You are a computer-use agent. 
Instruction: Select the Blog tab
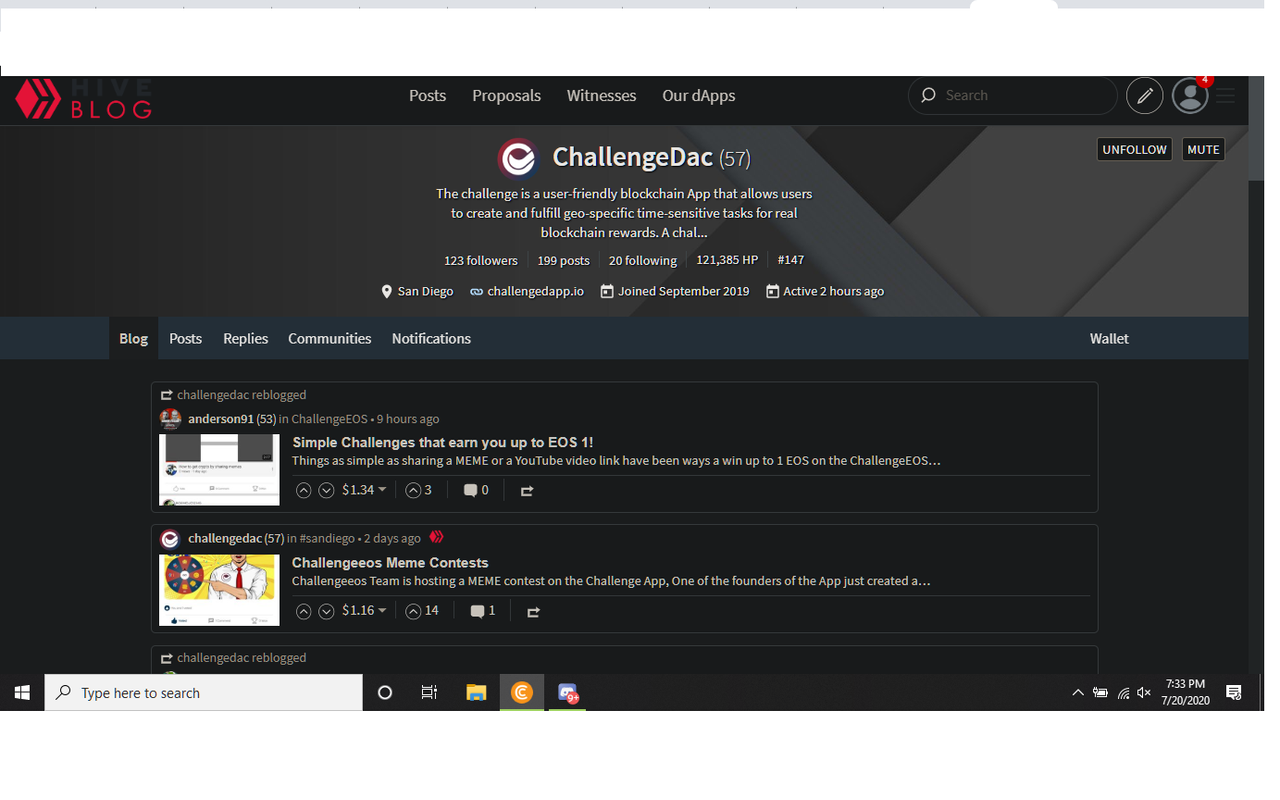[x=133, y=338]
